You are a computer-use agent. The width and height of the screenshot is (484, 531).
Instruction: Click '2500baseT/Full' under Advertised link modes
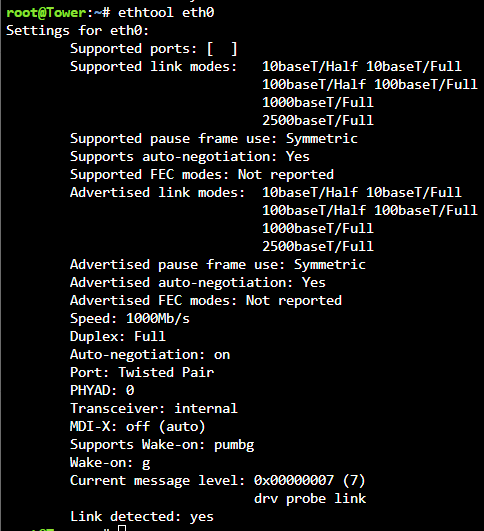click(x=318, y=246)
